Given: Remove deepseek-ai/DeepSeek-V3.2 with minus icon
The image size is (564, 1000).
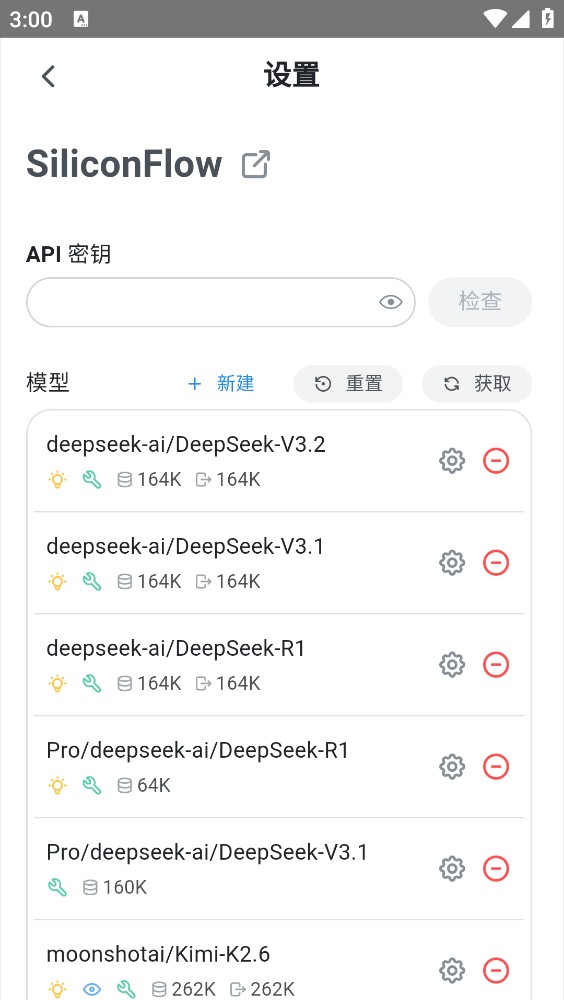Looking at the screenshot, I should click(496, 460).
